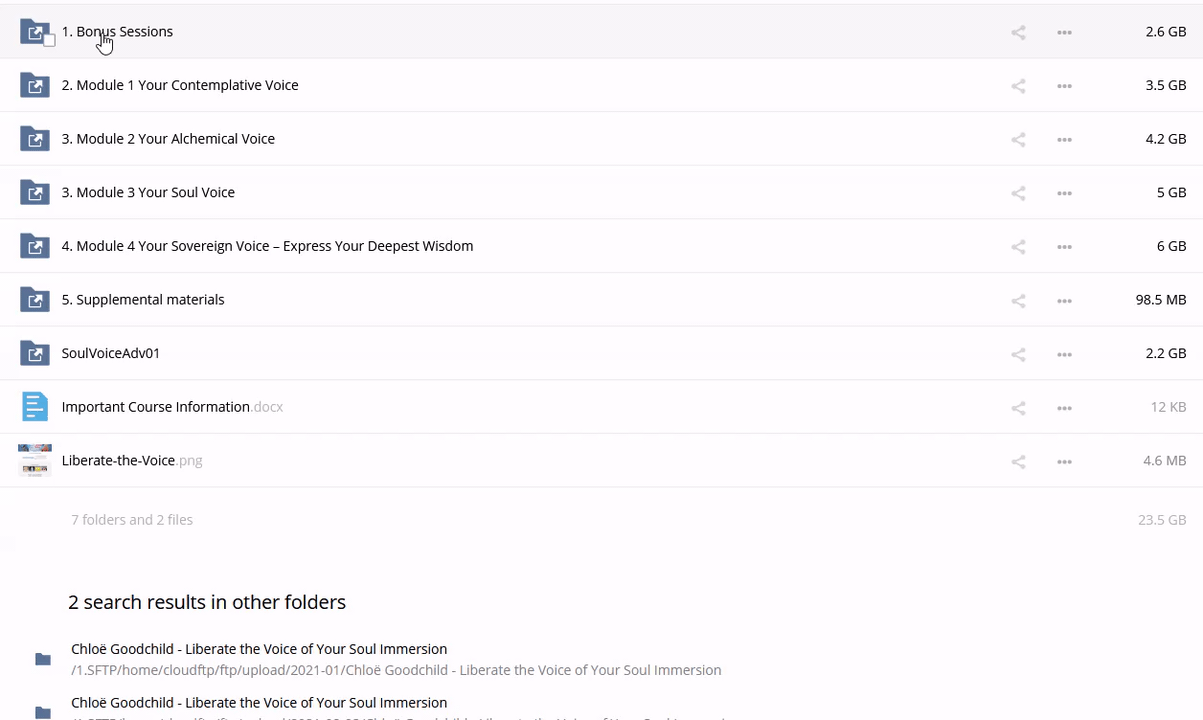The height and width of the screenshot is (720, 1203).
Task: Open the Important Course Information document icon
Action: pyautogui.click(x=35, y=407)
